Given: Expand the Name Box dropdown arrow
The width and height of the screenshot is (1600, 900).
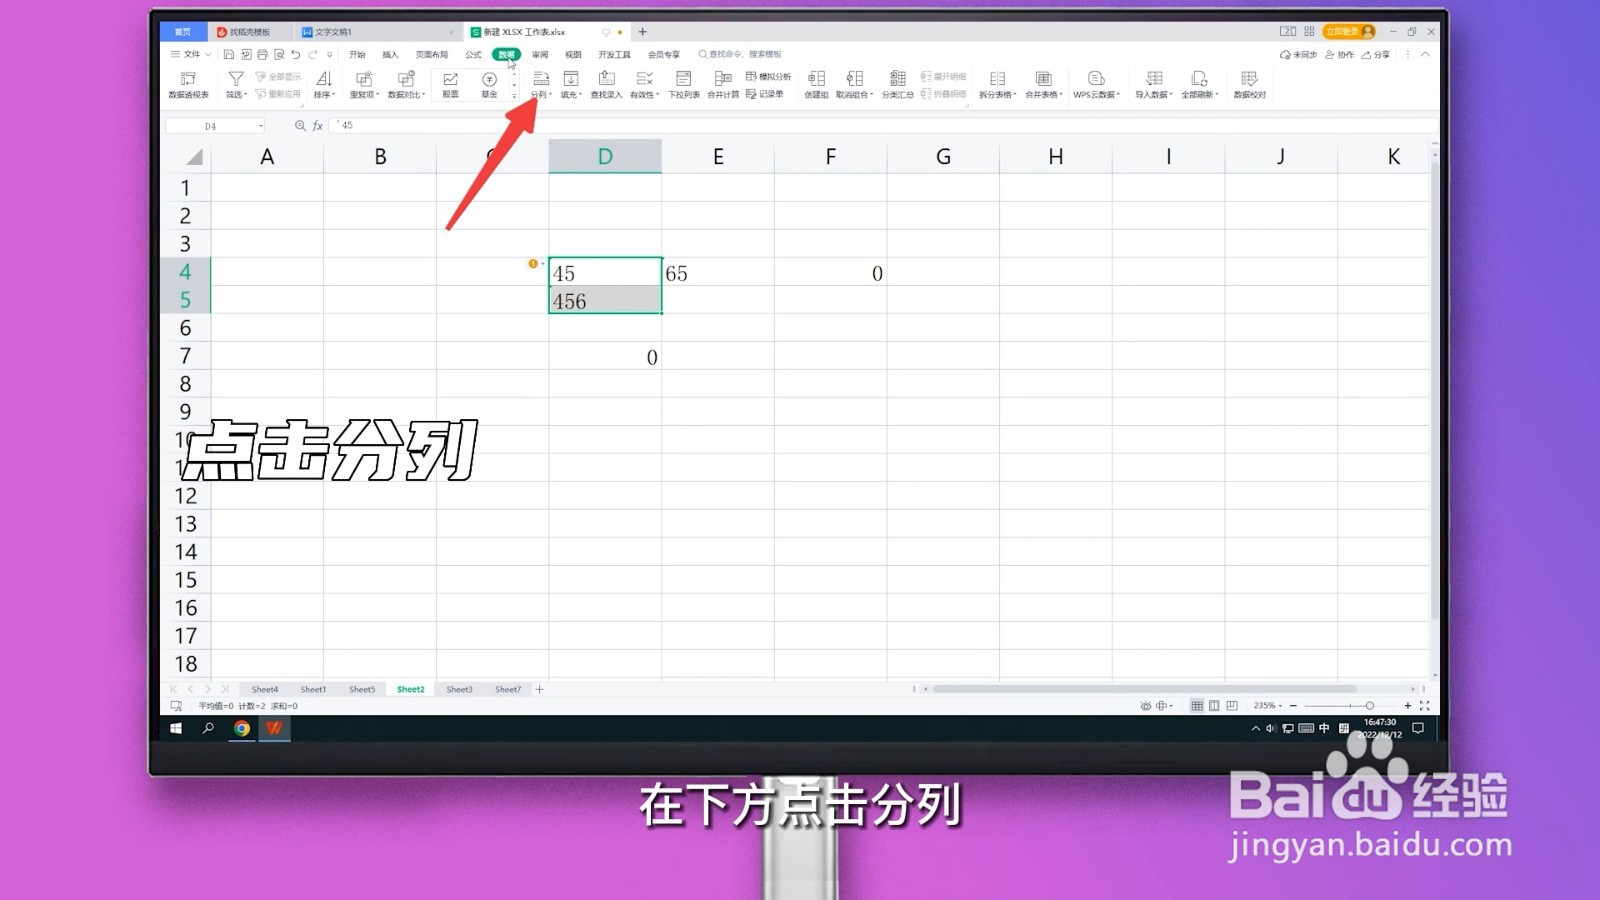Looking at the screenshot, I should pyautogui.click(x=261, y=126).
